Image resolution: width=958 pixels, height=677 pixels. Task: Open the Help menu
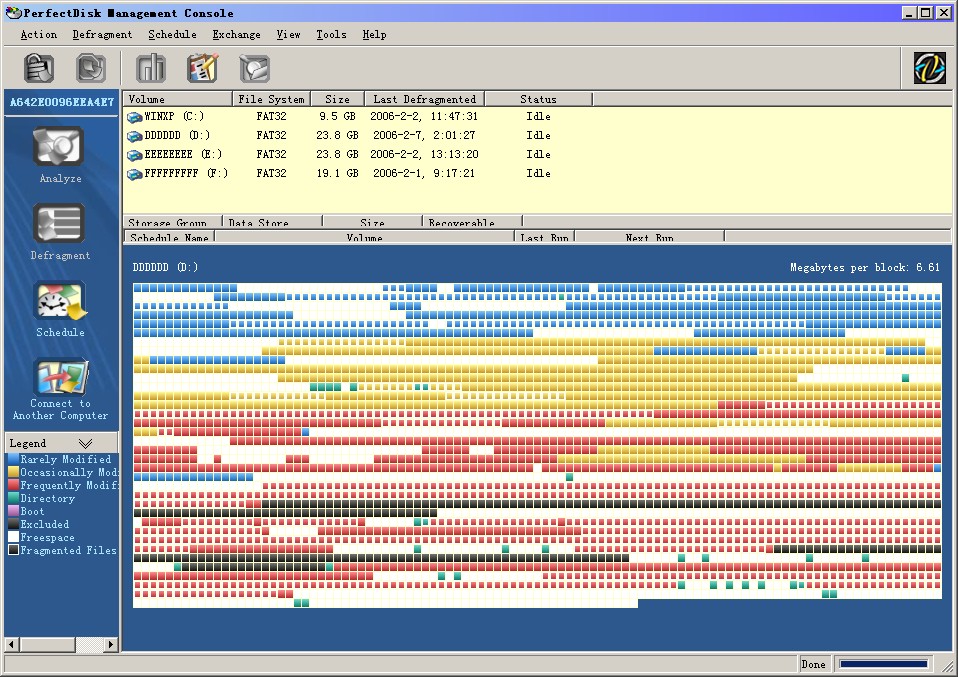coord(374,34)
